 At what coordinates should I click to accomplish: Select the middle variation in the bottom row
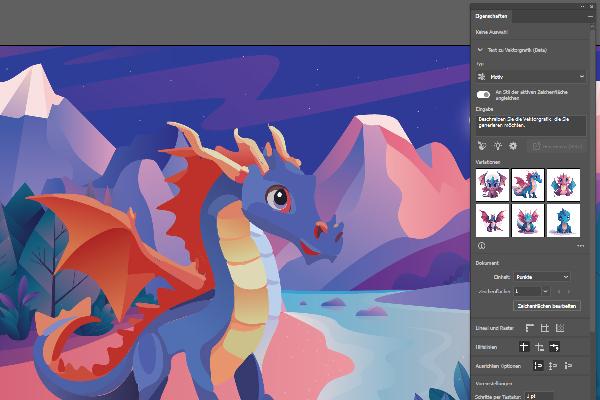pyautogui.click(x=528, y=220)
